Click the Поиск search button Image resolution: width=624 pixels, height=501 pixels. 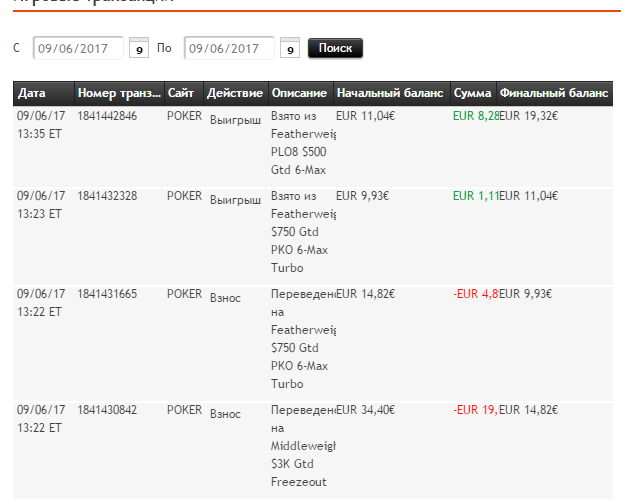click(x=335, y=48)
